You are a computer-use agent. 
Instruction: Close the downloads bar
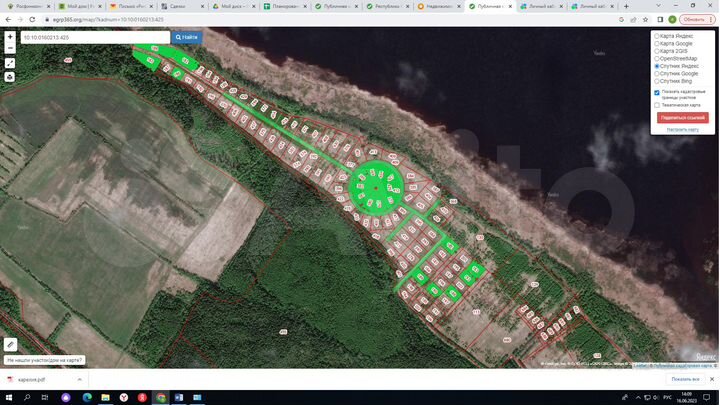click(x=712, y=379)
